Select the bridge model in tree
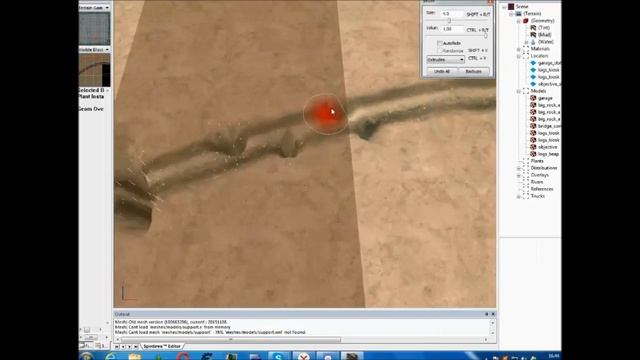Viewport: 640px width, 360px height. point(549,126)
